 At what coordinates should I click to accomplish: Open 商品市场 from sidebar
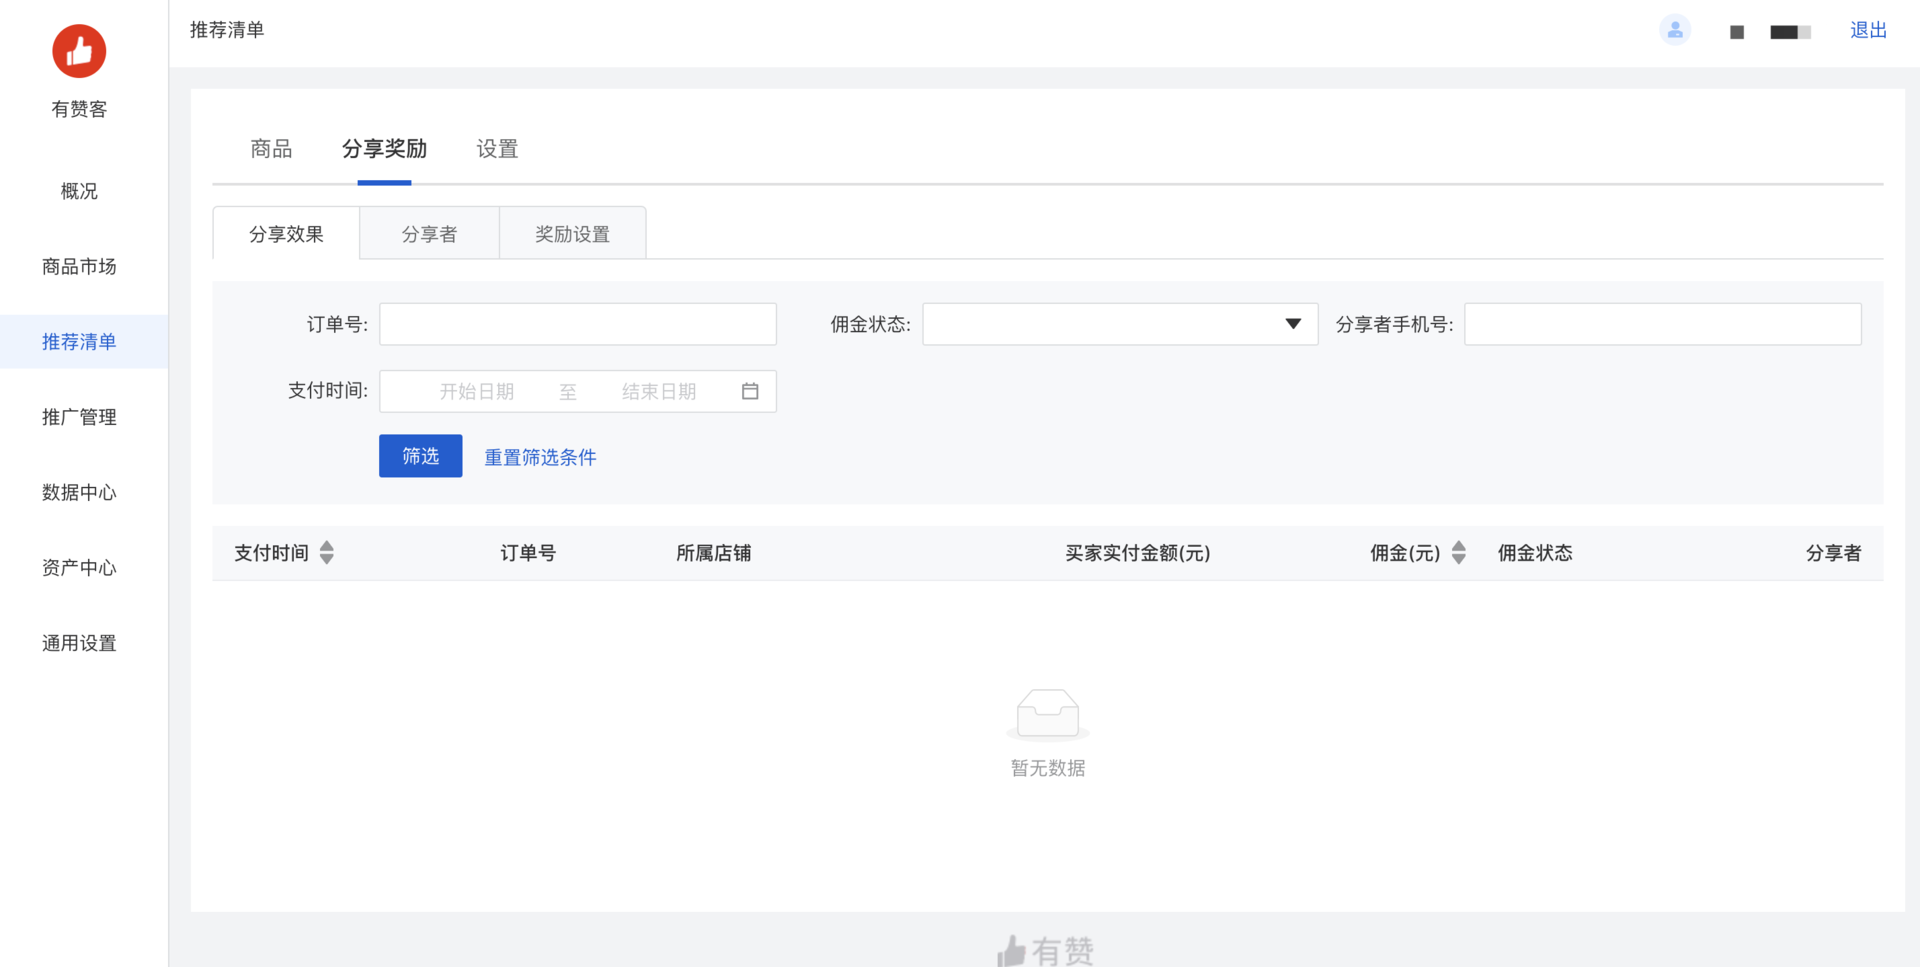click(x=79, y=266)
